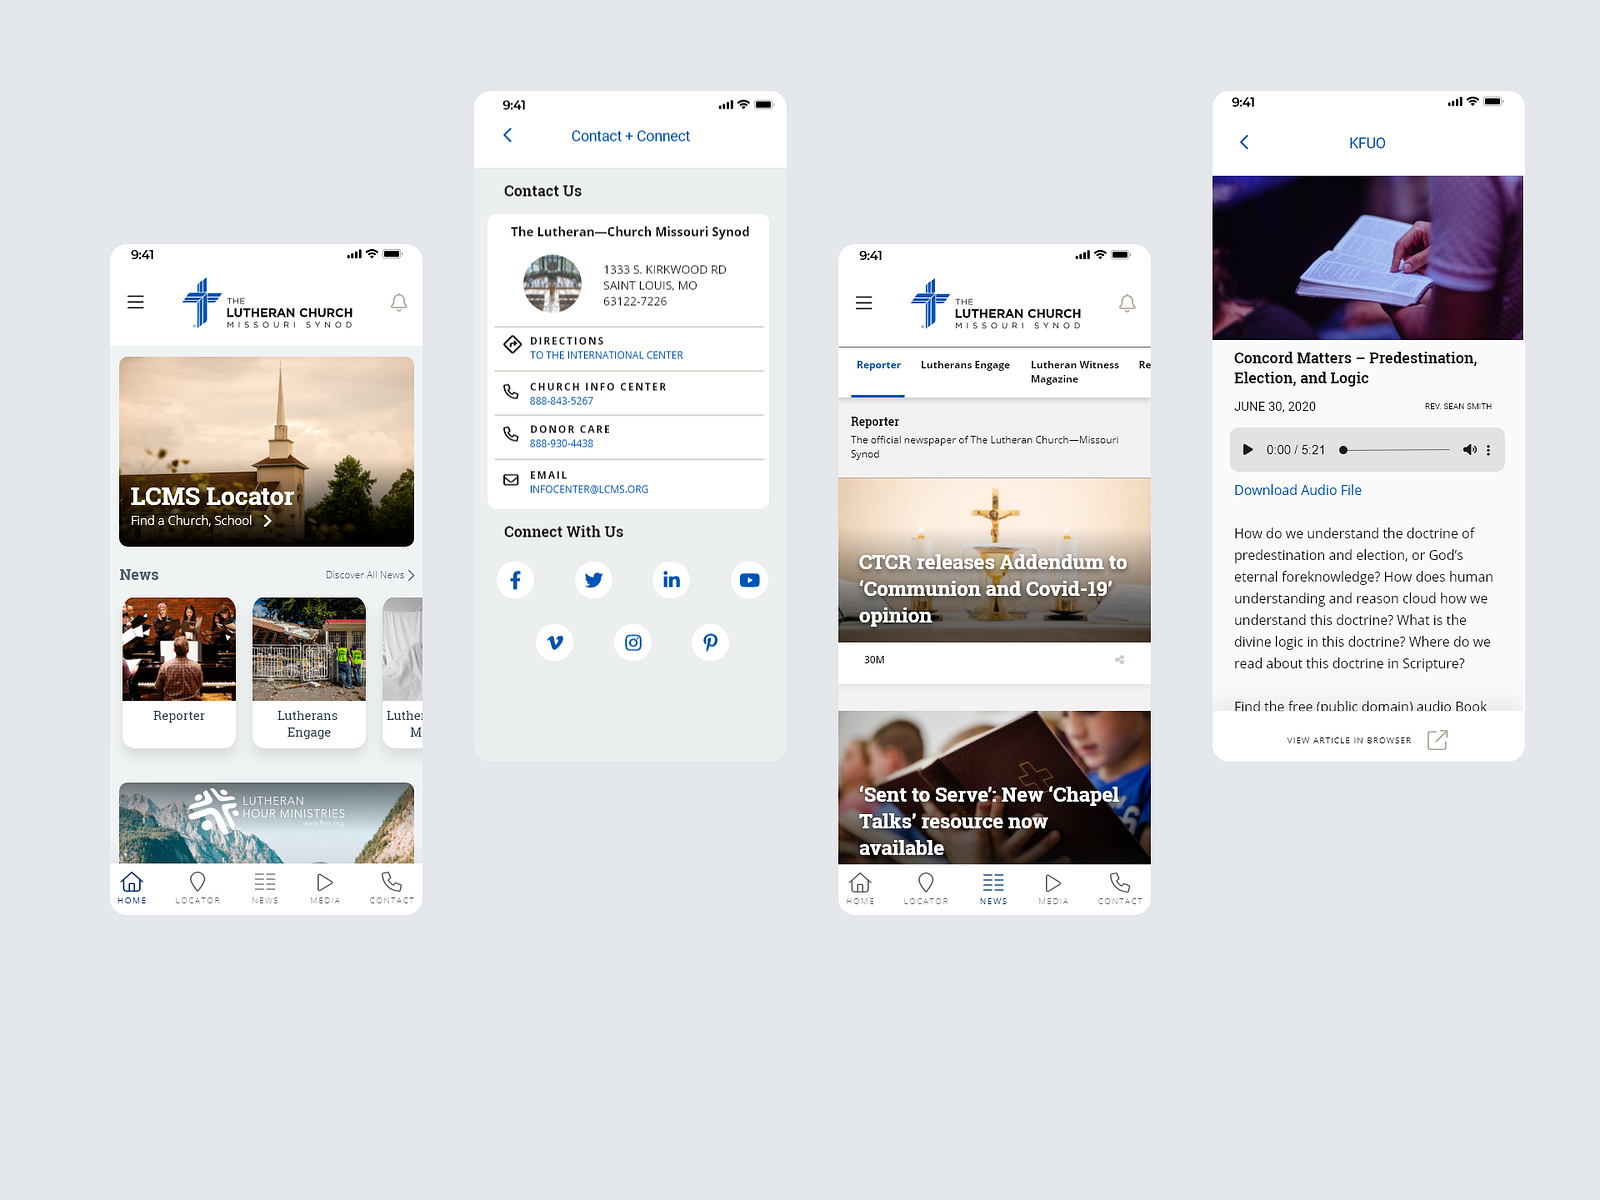Select the Locator item in bottom navigation

197,887
